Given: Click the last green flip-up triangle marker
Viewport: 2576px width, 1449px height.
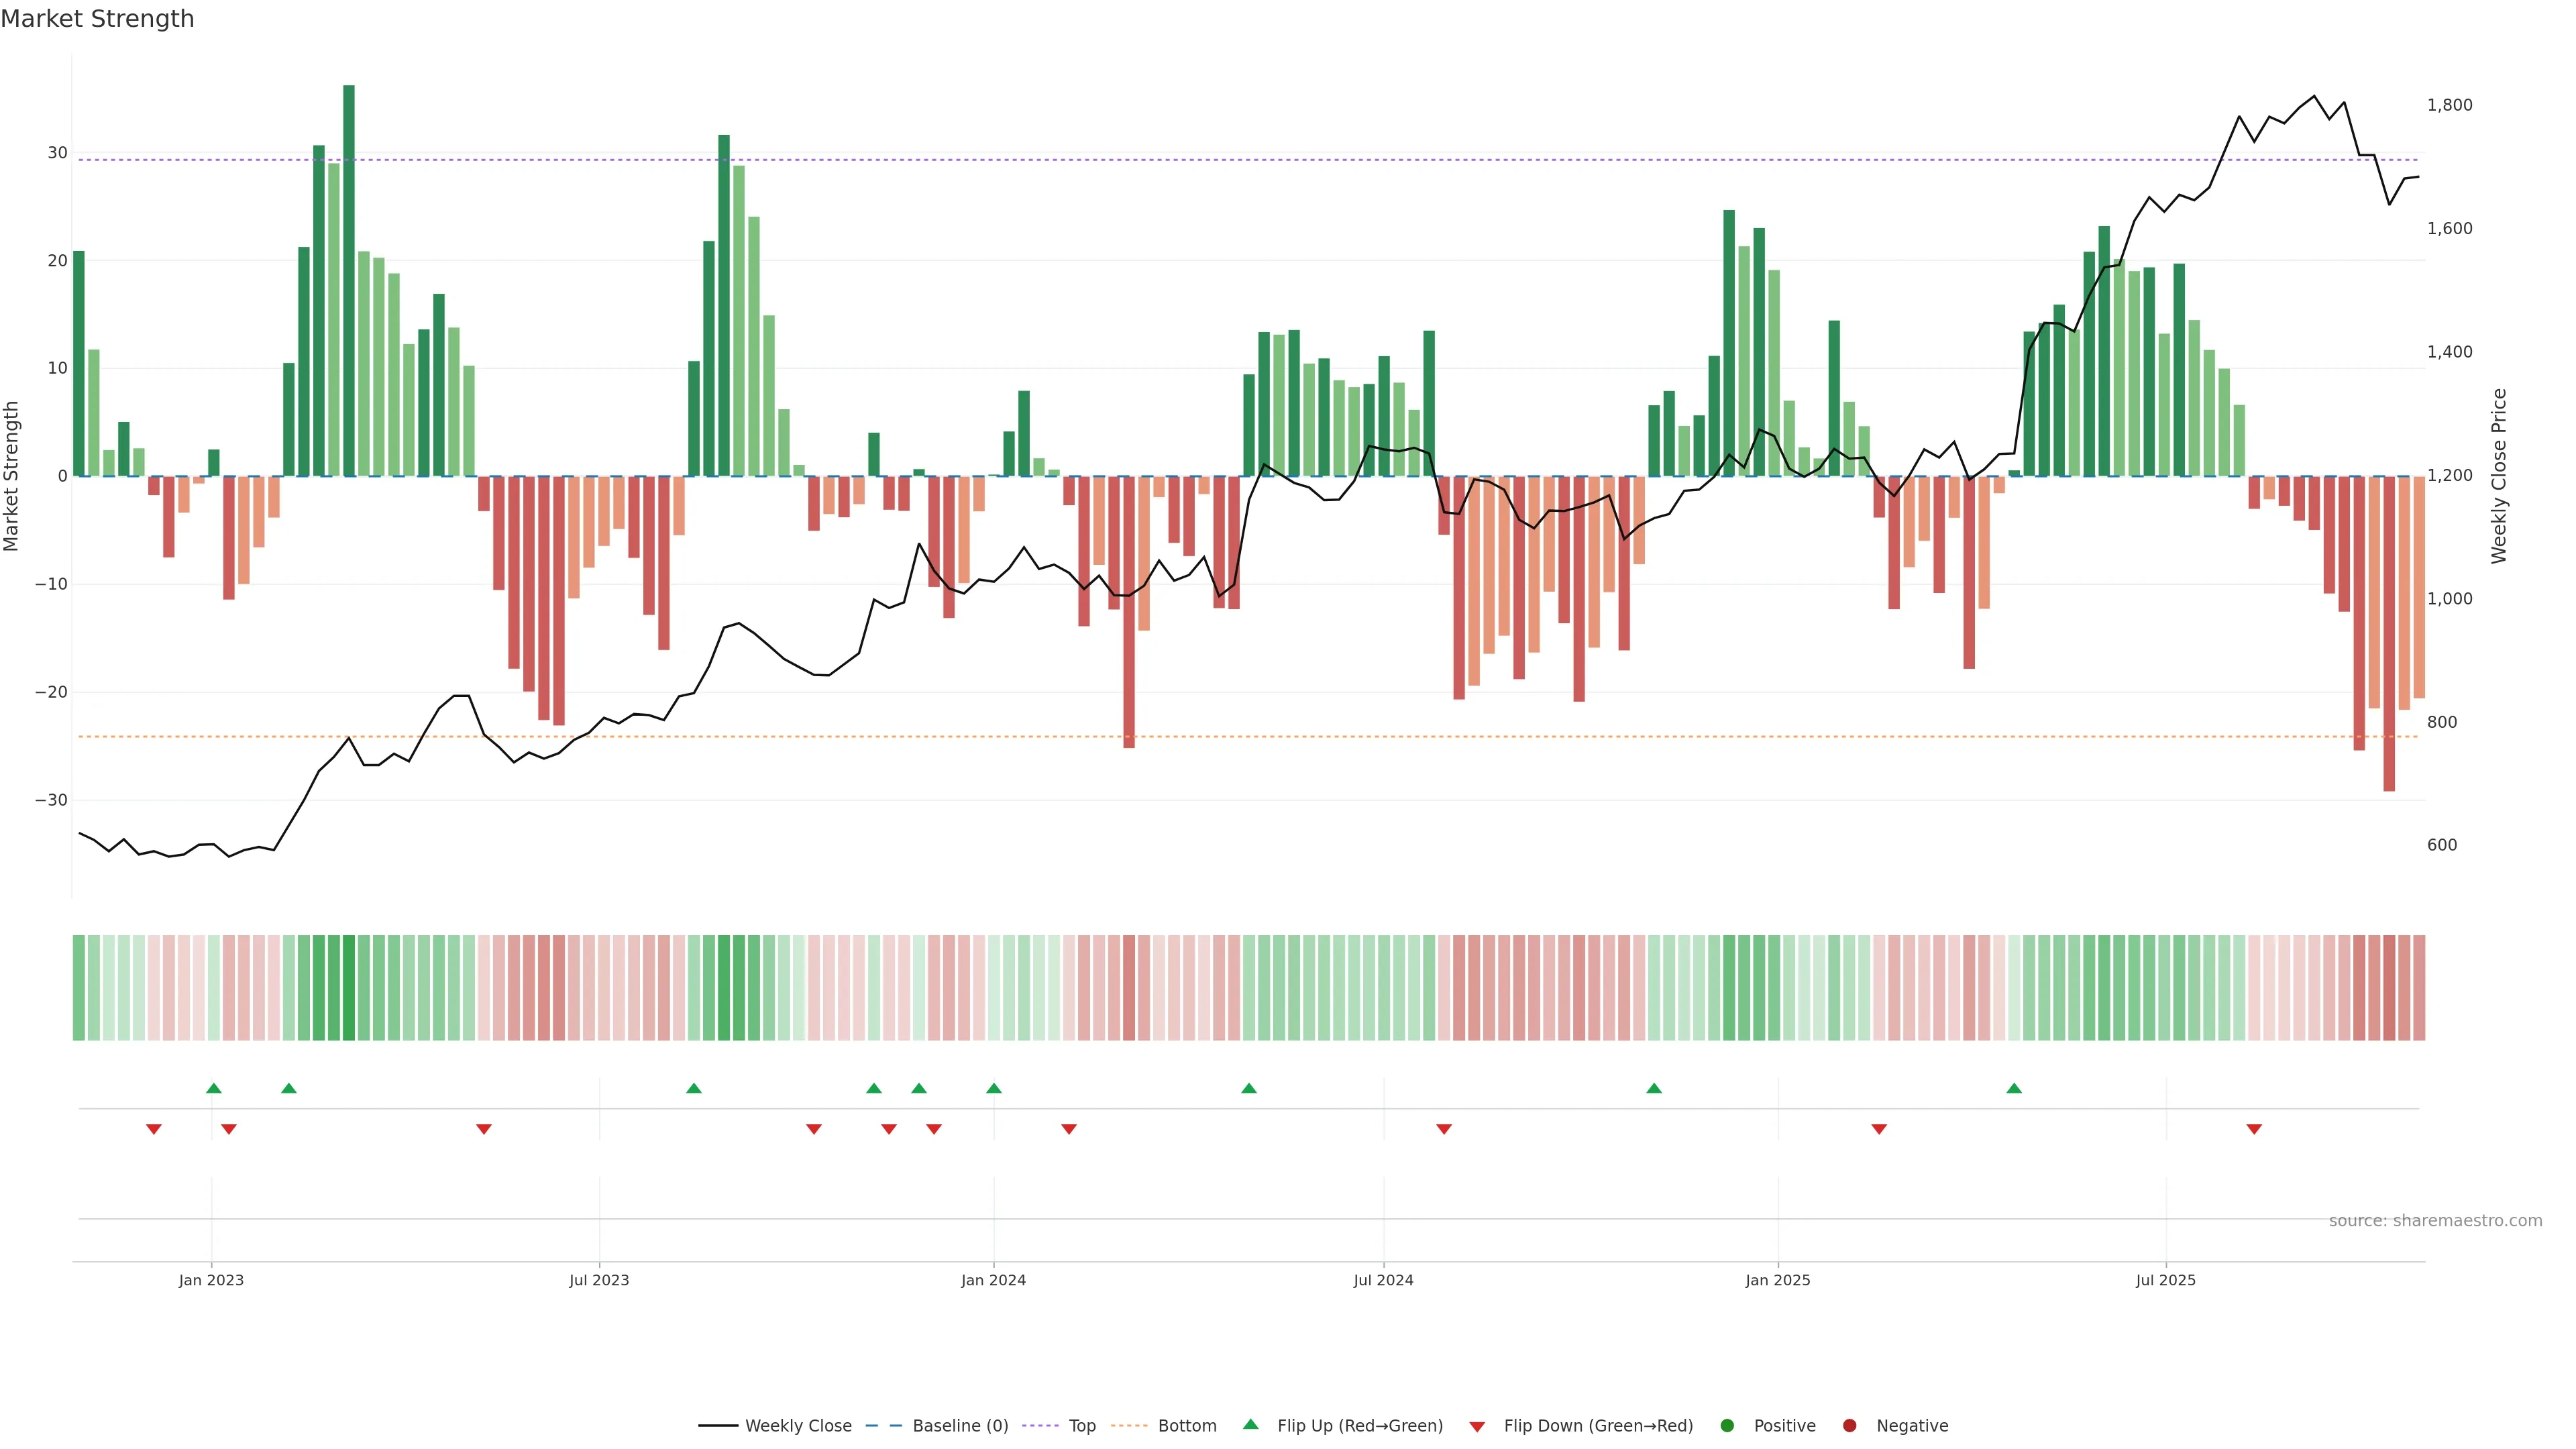Looking at the screenshot, I should coord(2014,1088).
